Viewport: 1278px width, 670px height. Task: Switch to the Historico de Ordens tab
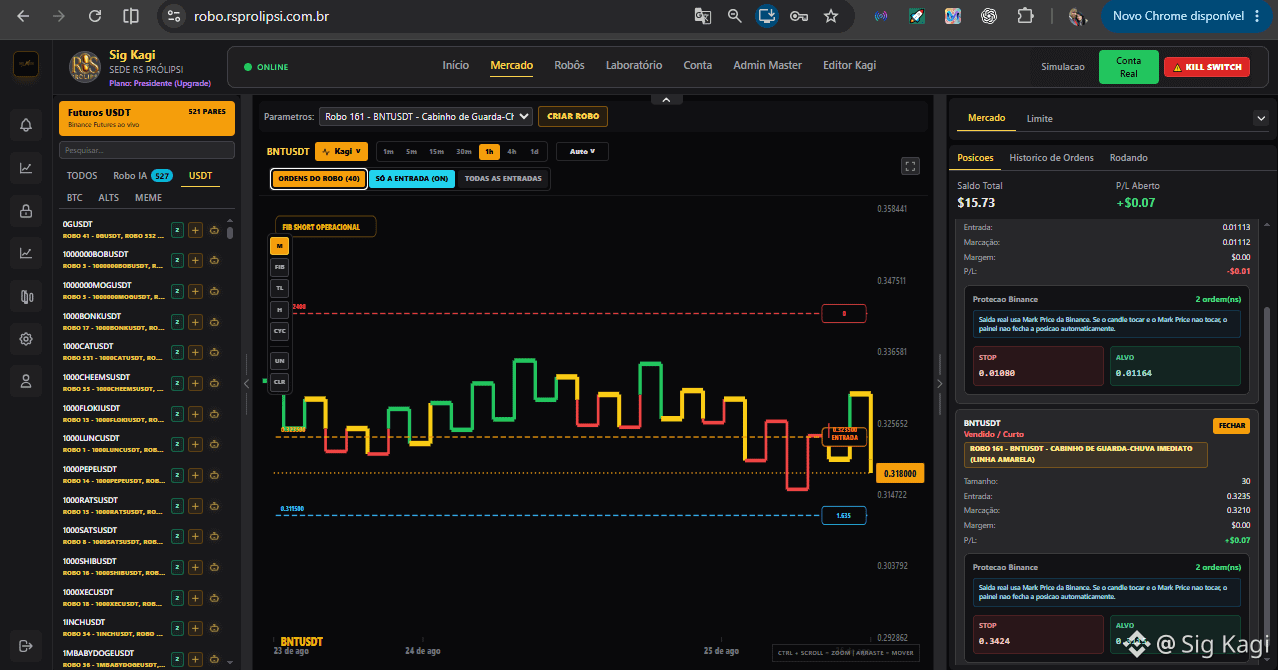1051,158
